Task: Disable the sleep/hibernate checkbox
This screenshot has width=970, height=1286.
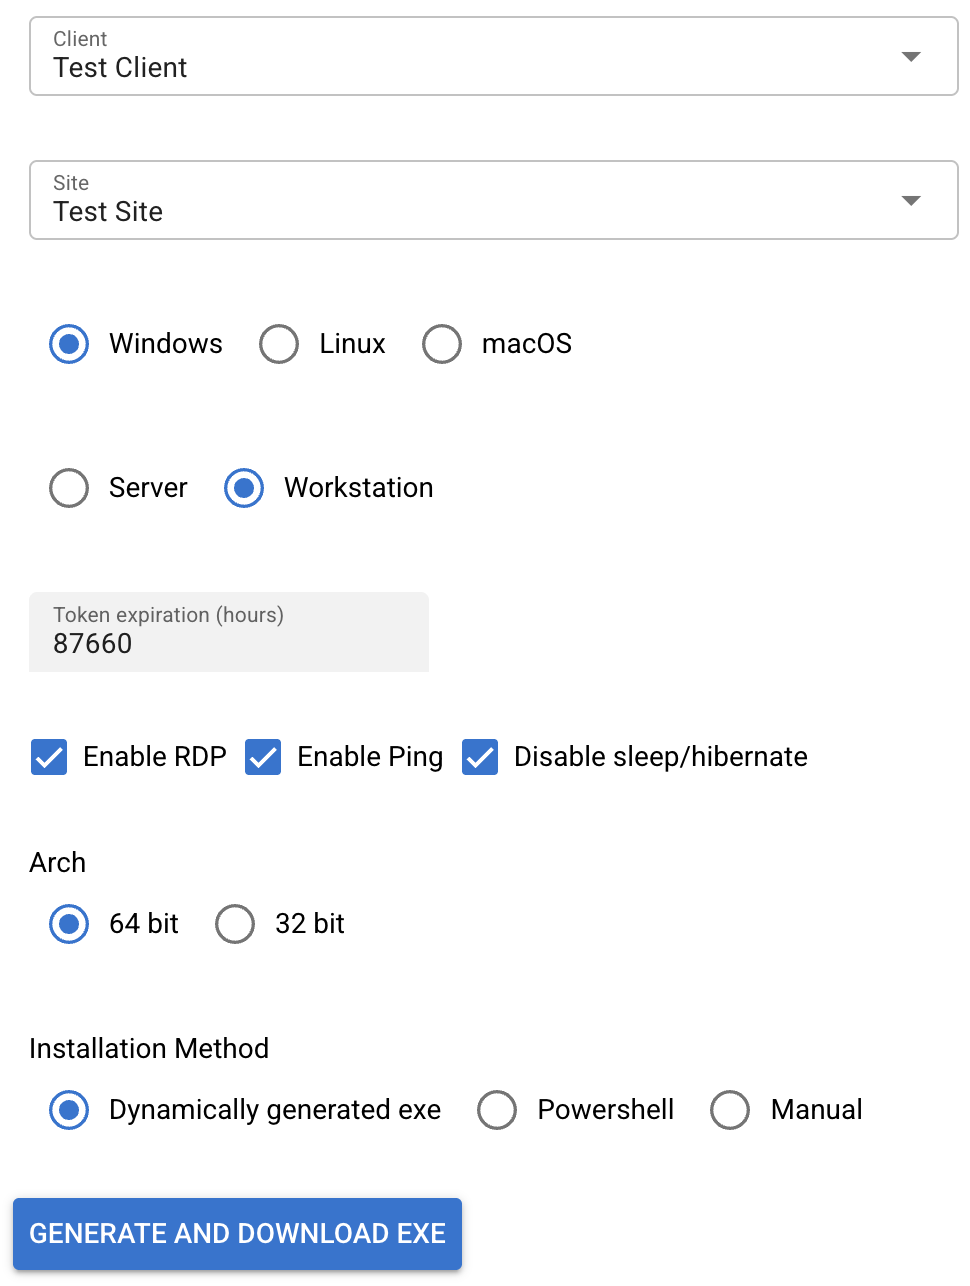Action: (x=480, y=757)
